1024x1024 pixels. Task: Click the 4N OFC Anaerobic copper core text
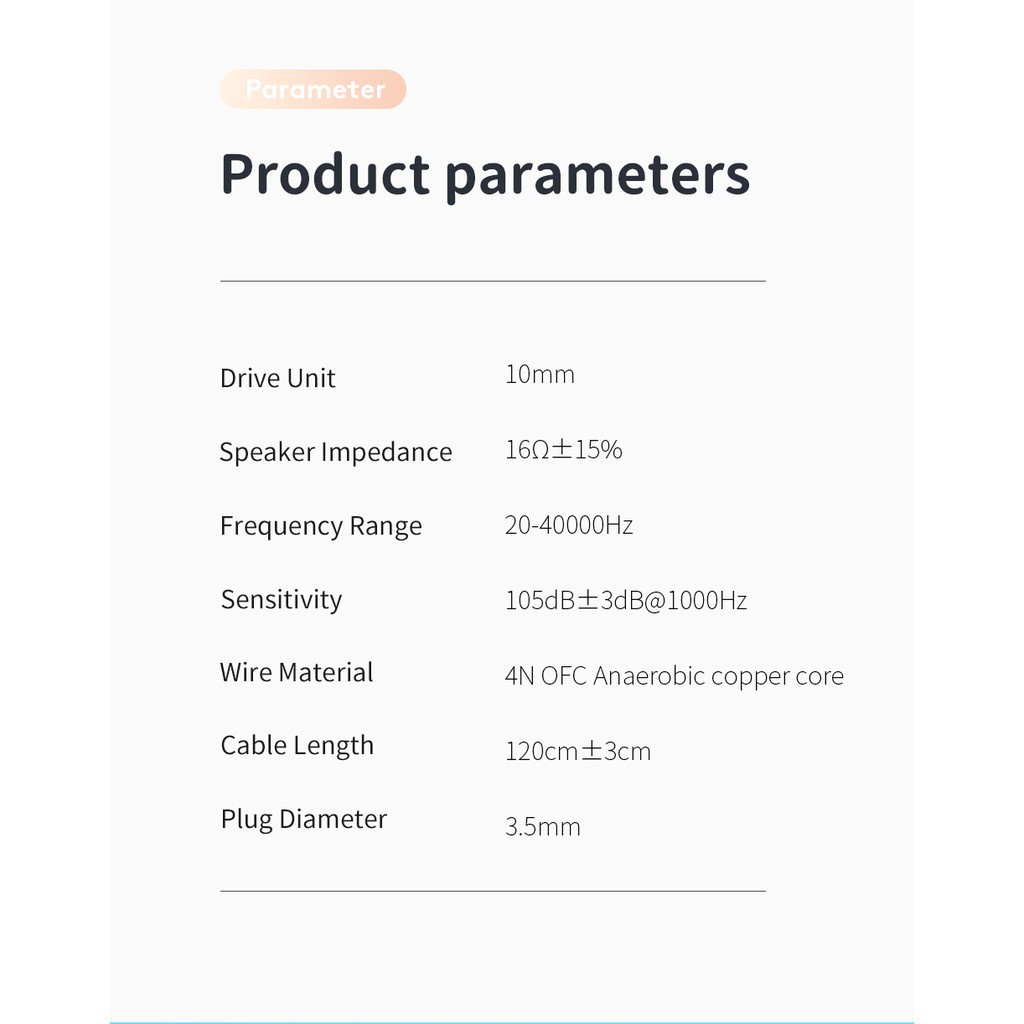(674, 676)
